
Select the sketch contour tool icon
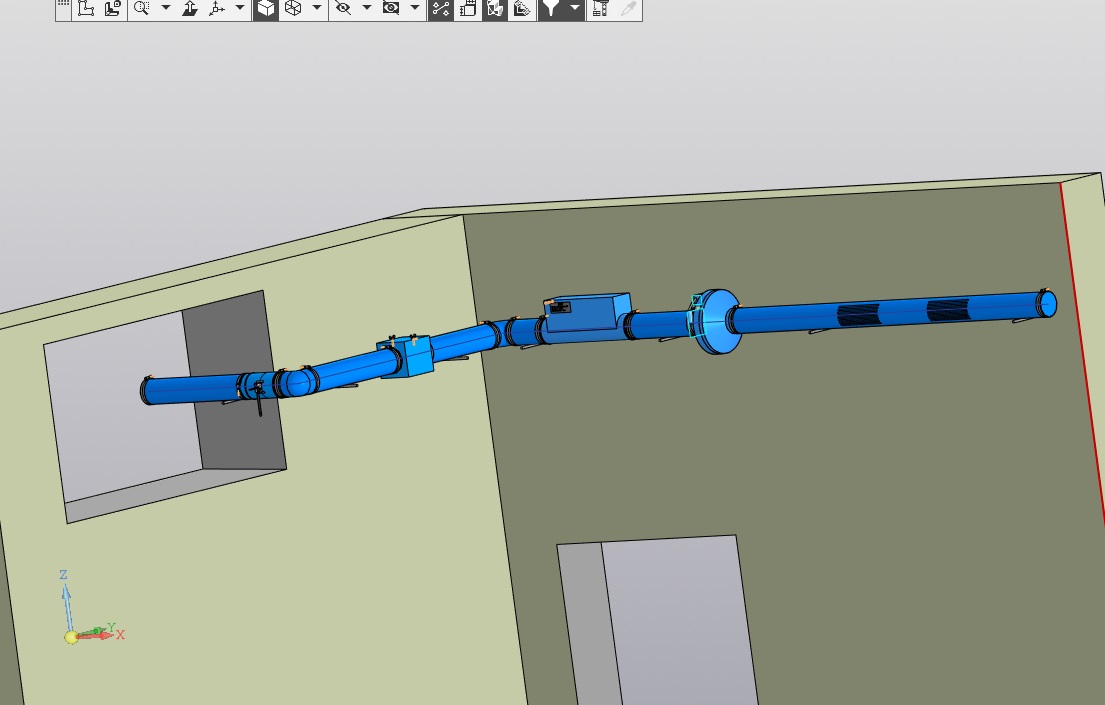(86, 8)
